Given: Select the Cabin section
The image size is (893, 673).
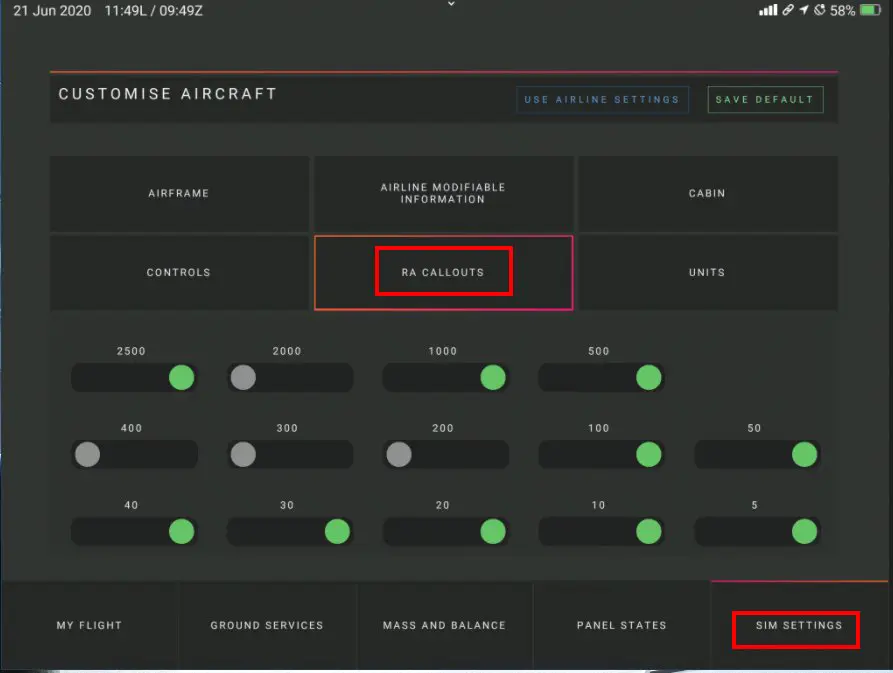Looking at the screenshot, I should [707, 194].
